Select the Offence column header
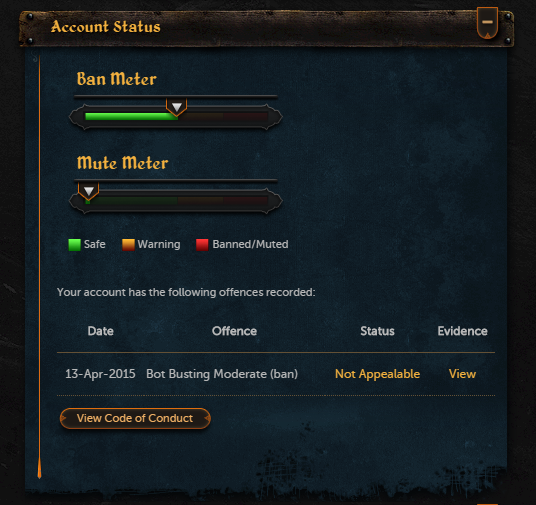The height and width of the screenshot is (505, 536). (x=234, y=331)
